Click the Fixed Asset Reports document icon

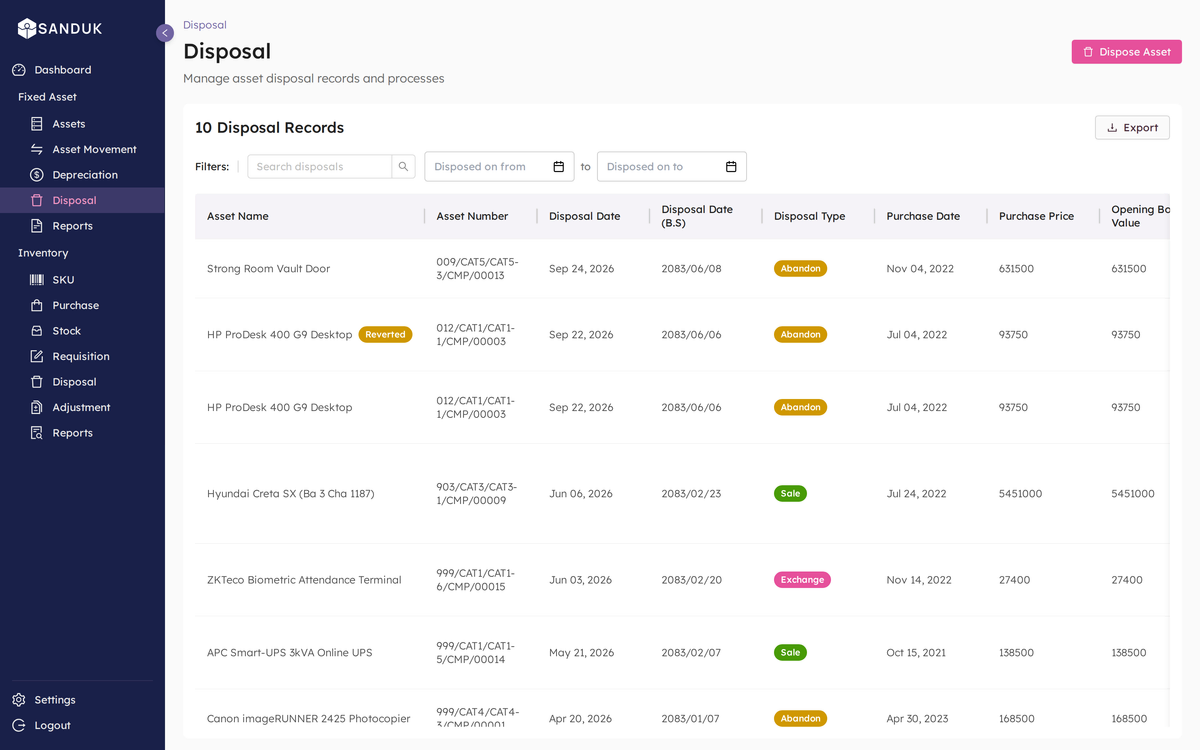37,226
